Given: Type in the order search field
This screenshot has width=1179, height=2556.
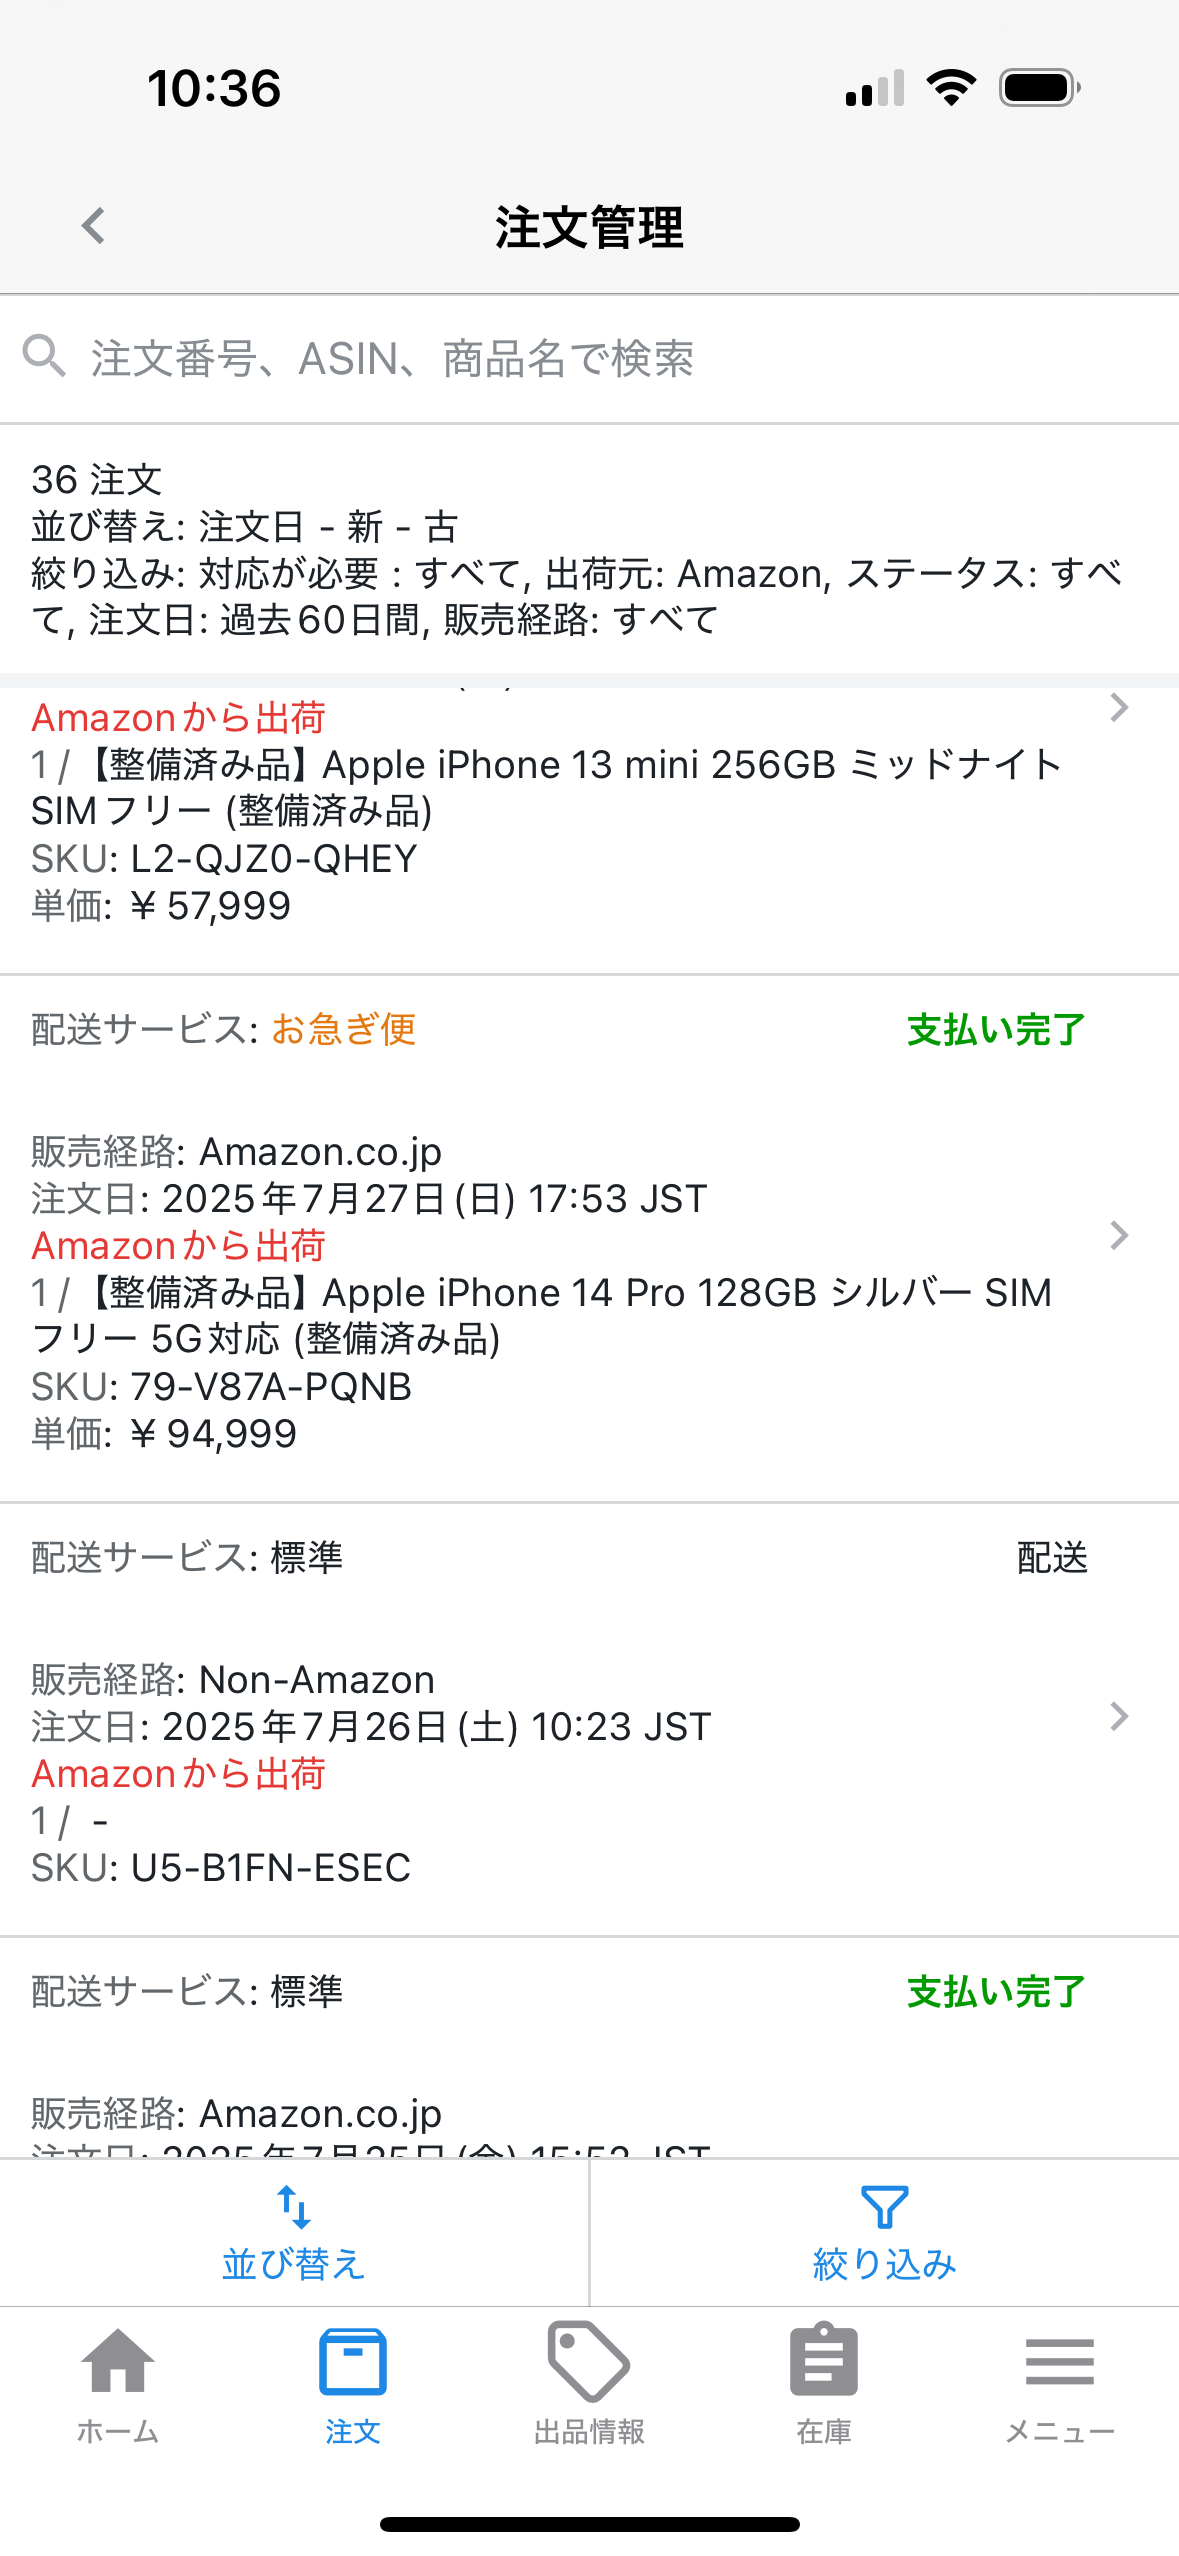Looking at the screenshot, I should click(x=600, y=358).
